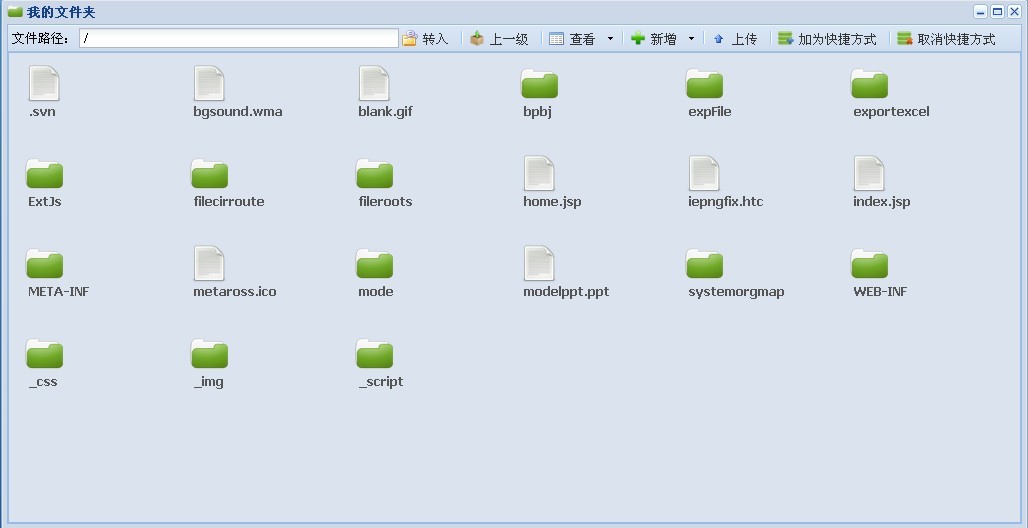Open the fileroots folder icon
The width and height of the screenshot is (1028, 528).
pyautogui.click(x=375, y=174)
